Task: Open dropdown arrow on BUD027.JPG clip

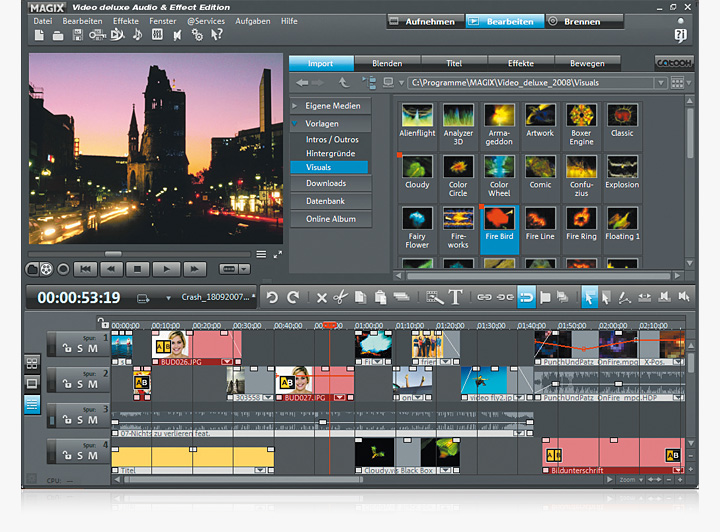Action: pyautogui.click(x=339, y=398)
